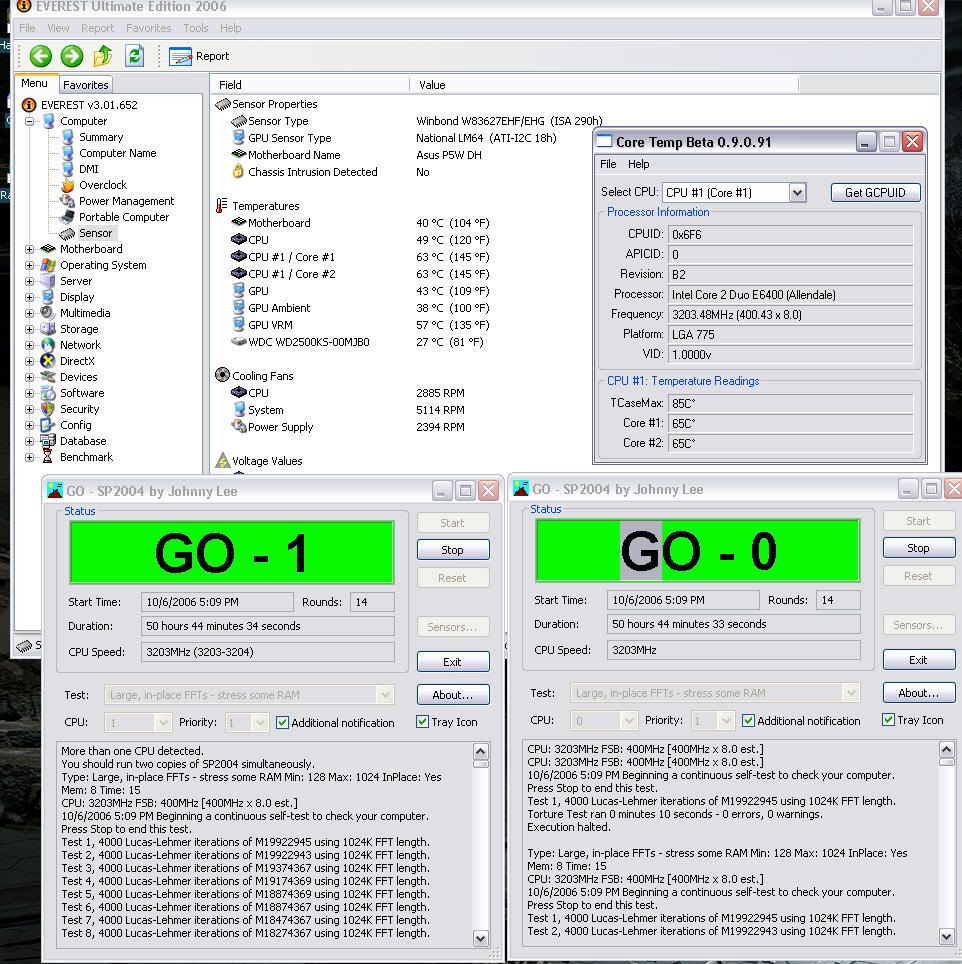Click the Network icon in the tree
This screenshot has width=962, height=964.
point(48,345)
